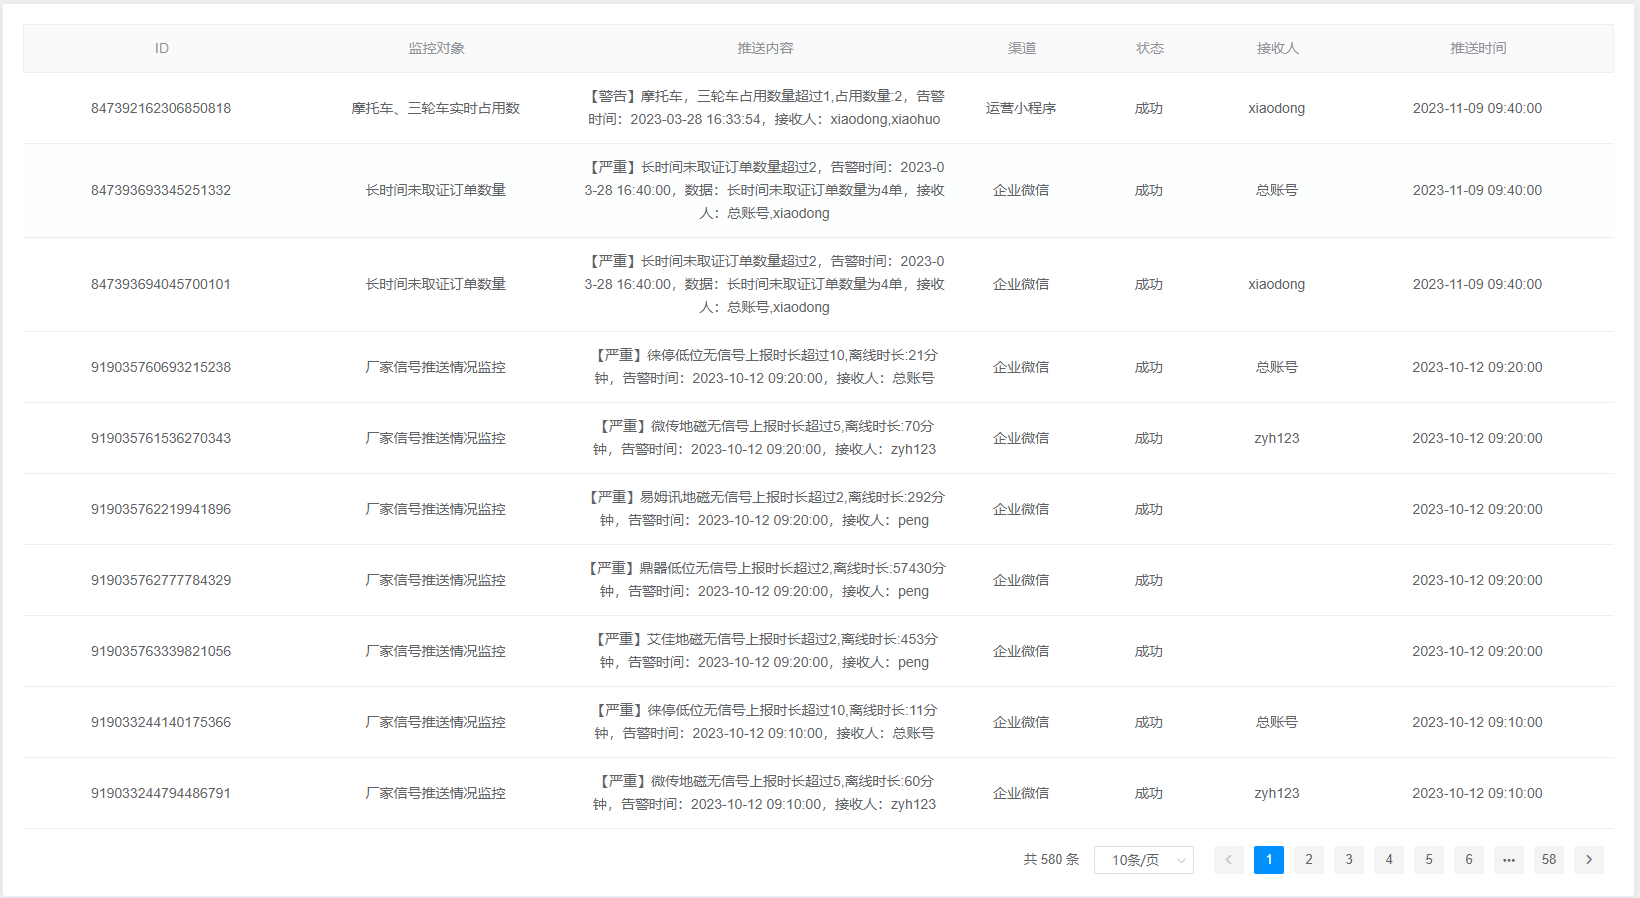
Task: Jump to last page 58
Action: point(1548,860)
